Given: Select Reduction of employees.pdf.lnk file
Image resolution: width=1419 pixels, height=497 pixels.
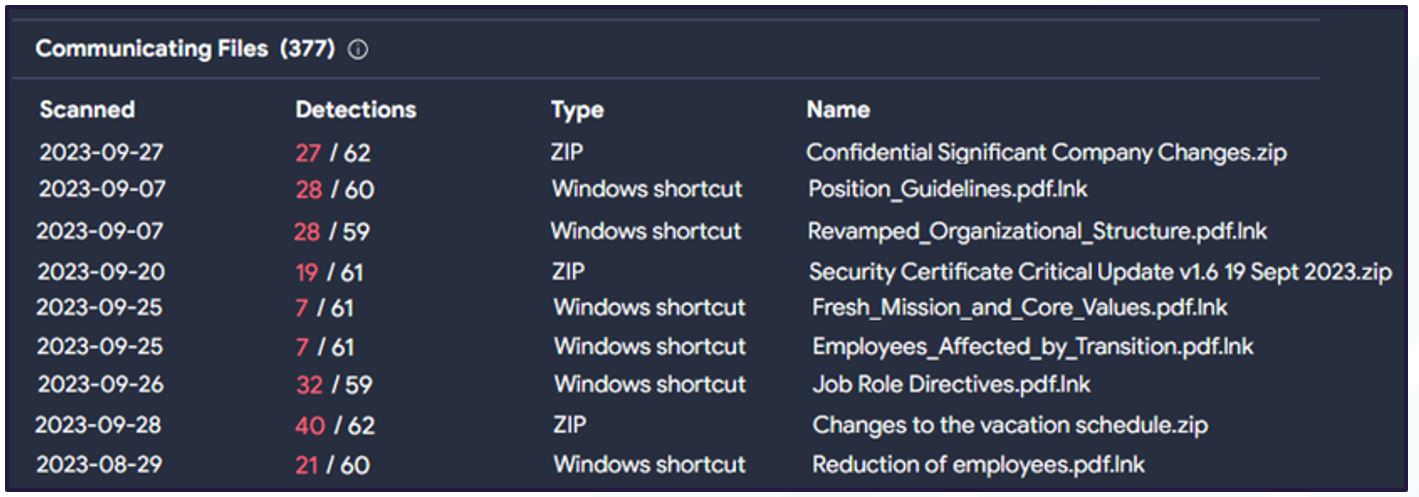Looking at the screenshot, I should (978, 465).
